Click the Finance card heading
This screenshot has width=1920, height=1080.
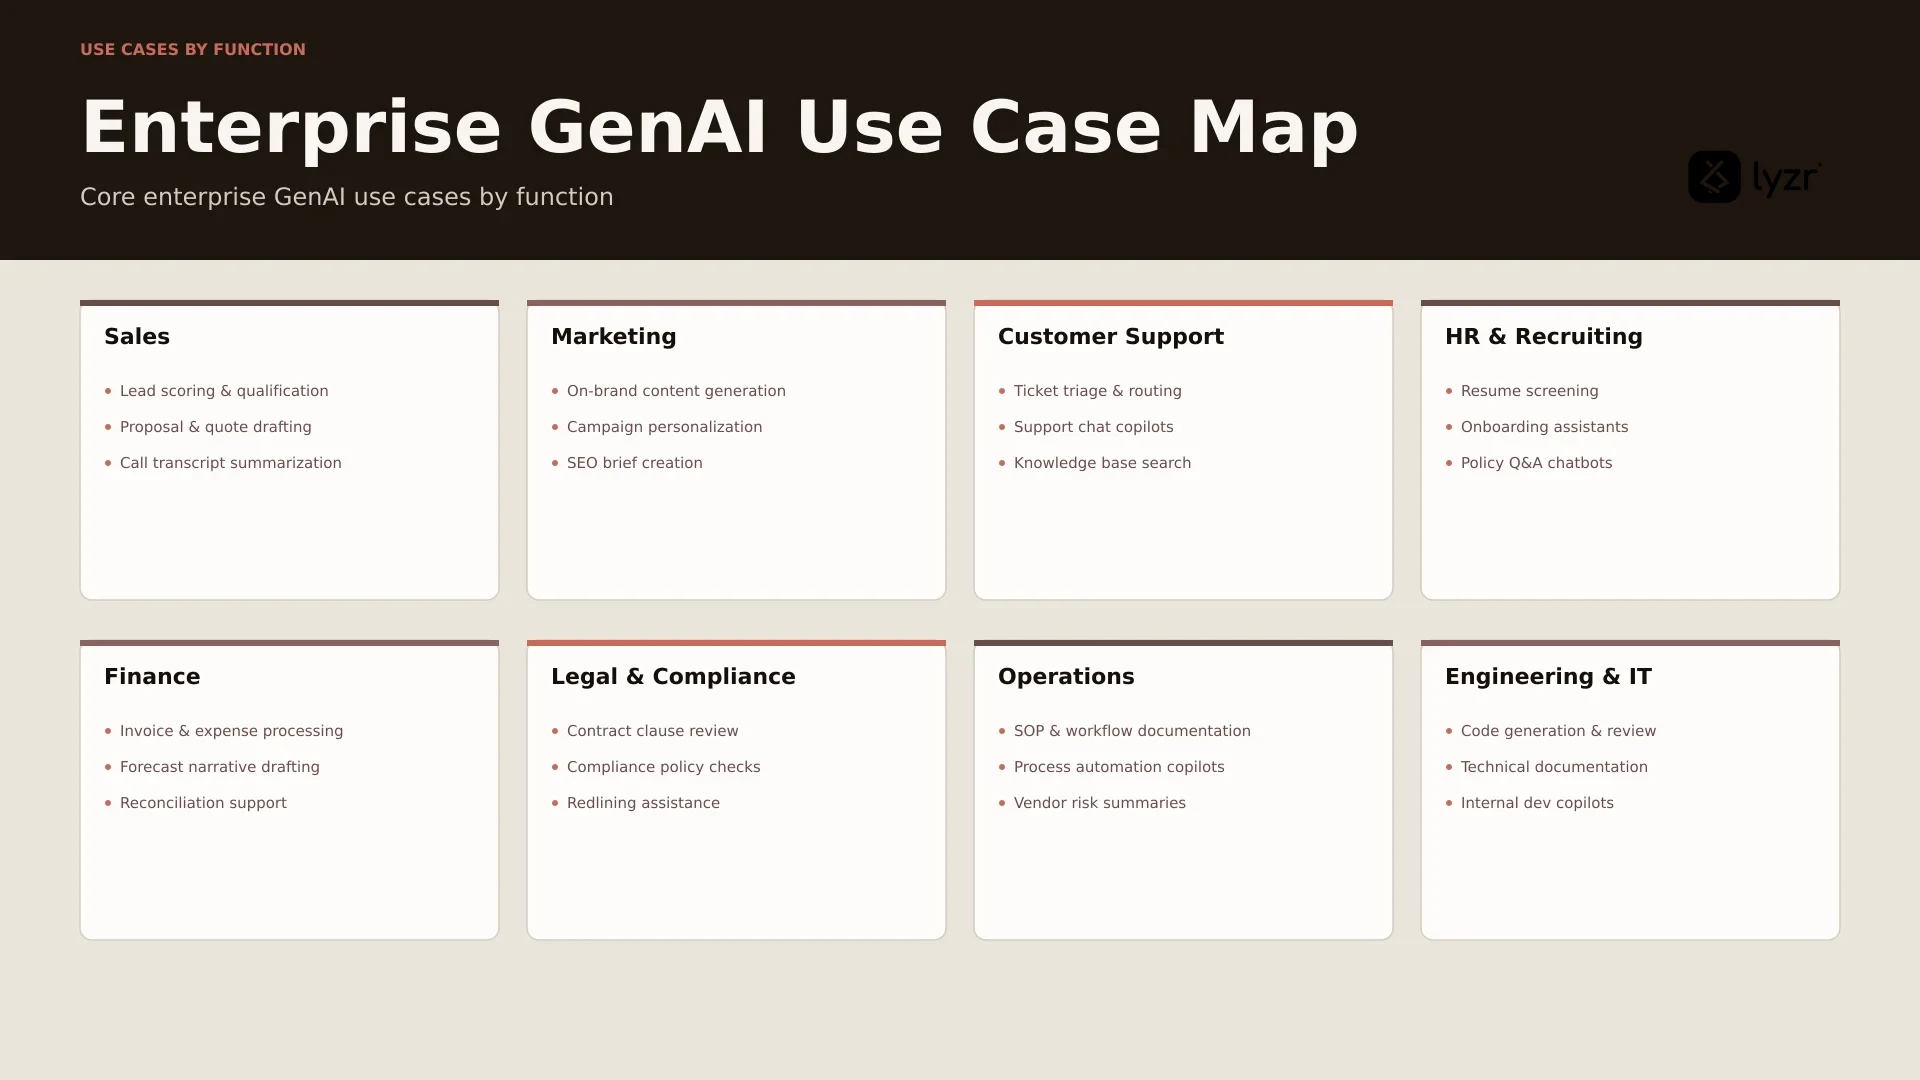(x=152, y=676)
